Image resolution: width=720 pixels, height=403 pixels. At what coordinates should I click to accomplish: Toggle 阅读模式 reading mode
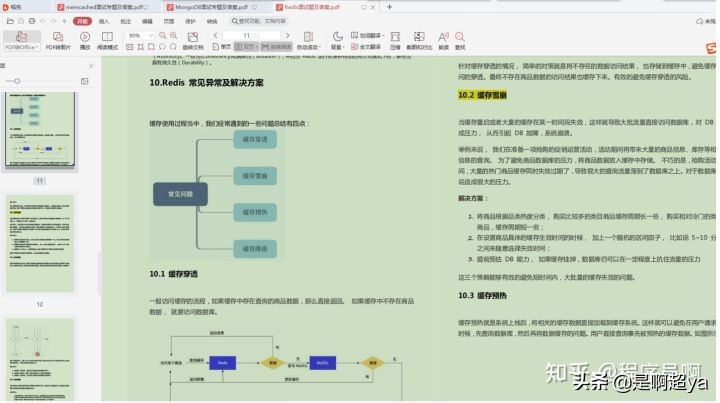[107, 40]
